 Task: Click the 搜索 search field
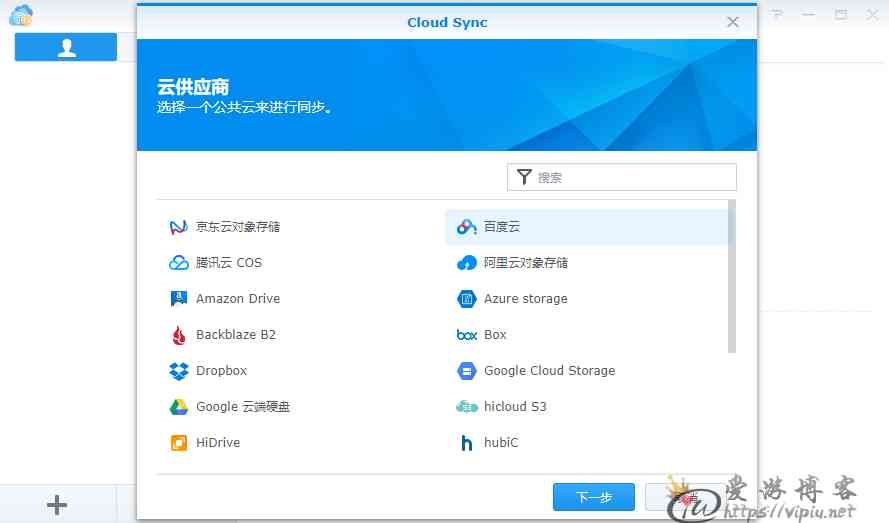tap(622, 178)
